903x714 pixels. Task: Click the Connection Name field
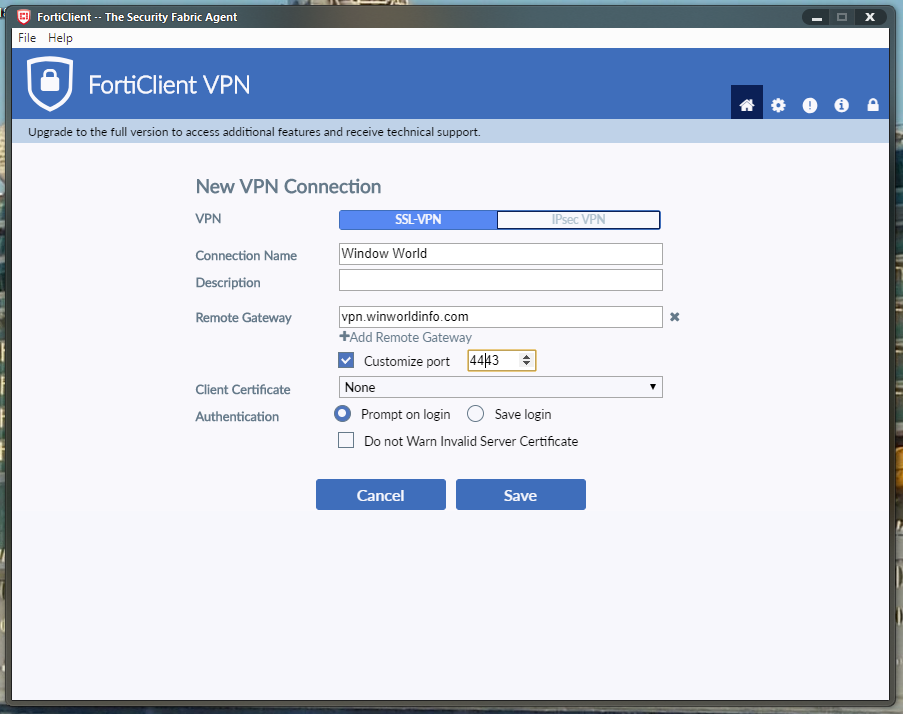pos(500,254)
